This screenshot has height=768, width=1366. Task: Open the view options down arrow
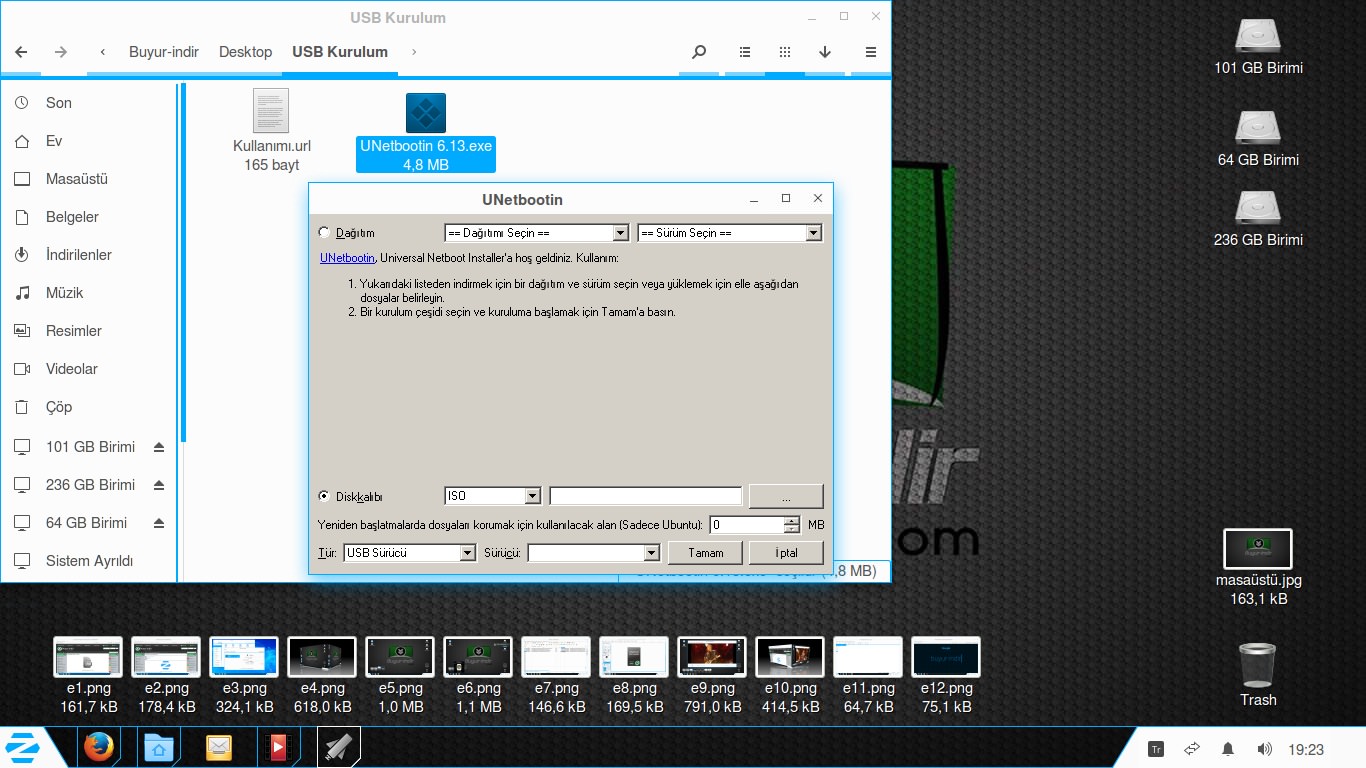click(x=825, y=52)
